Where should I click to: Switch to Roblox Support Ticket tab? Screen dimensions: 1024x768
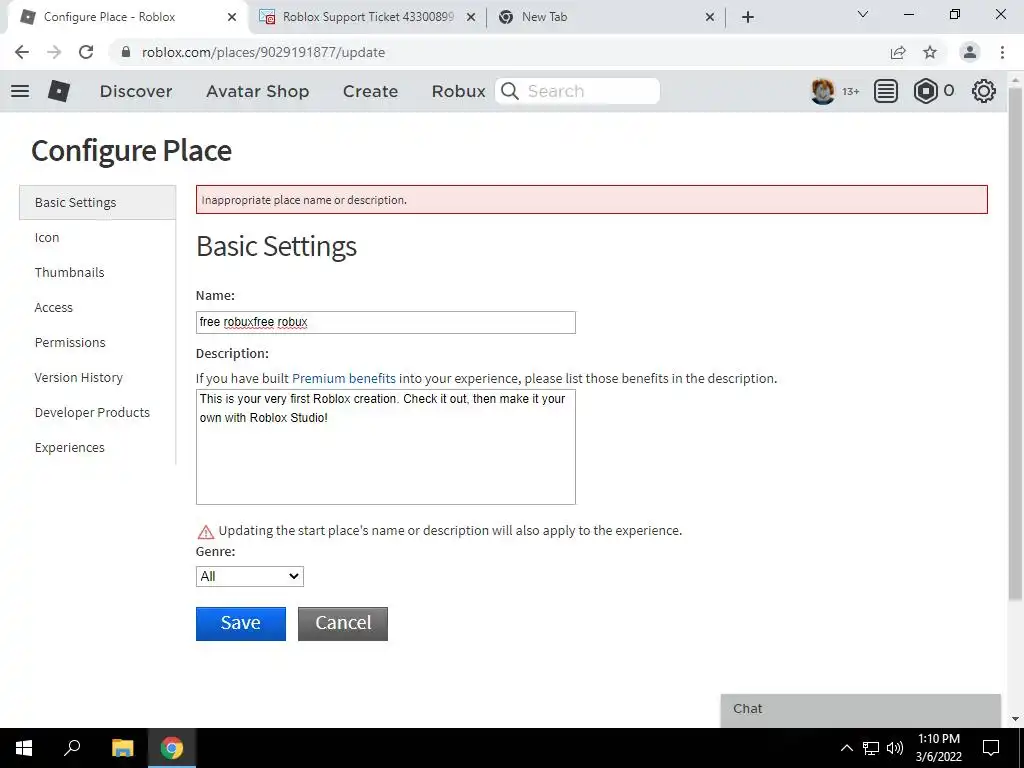coord(368,17)
